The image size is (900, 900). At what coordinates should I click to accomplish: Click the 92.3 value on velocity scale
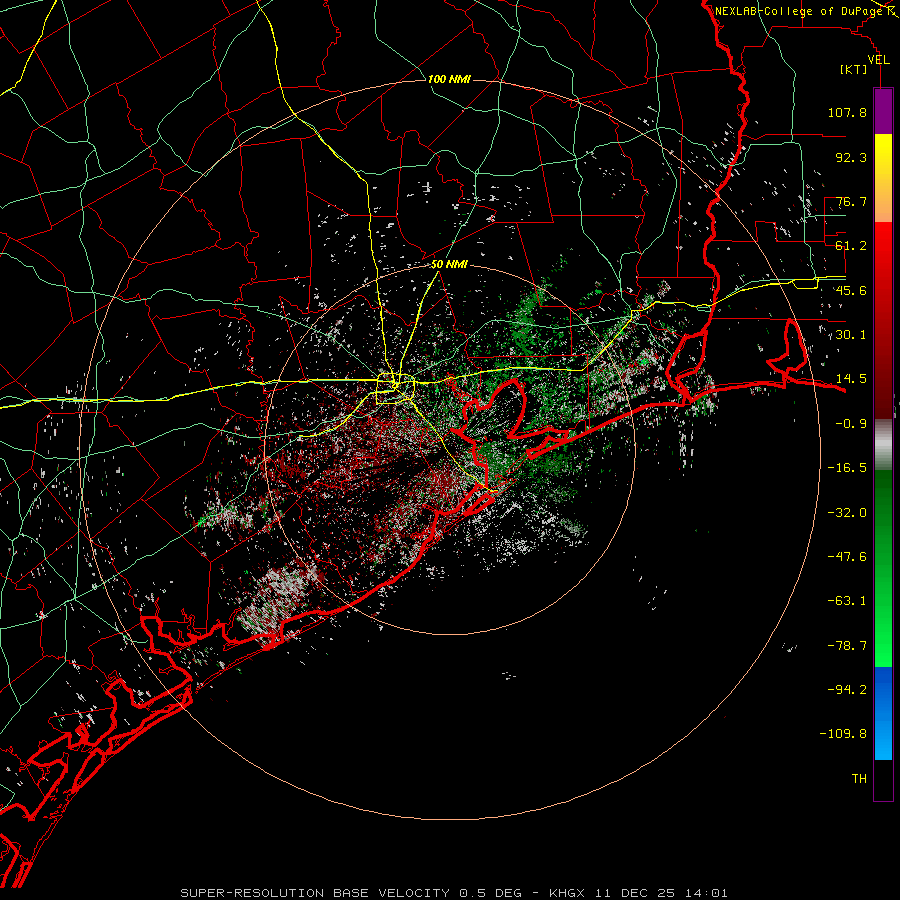[851, 157]
